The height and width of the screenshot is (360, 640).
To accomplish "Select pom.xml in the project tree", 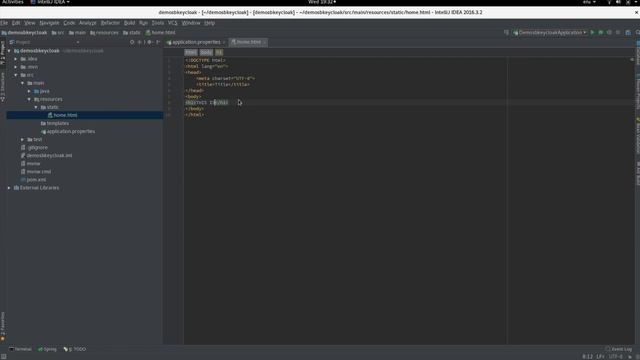I will click(33, 180).
